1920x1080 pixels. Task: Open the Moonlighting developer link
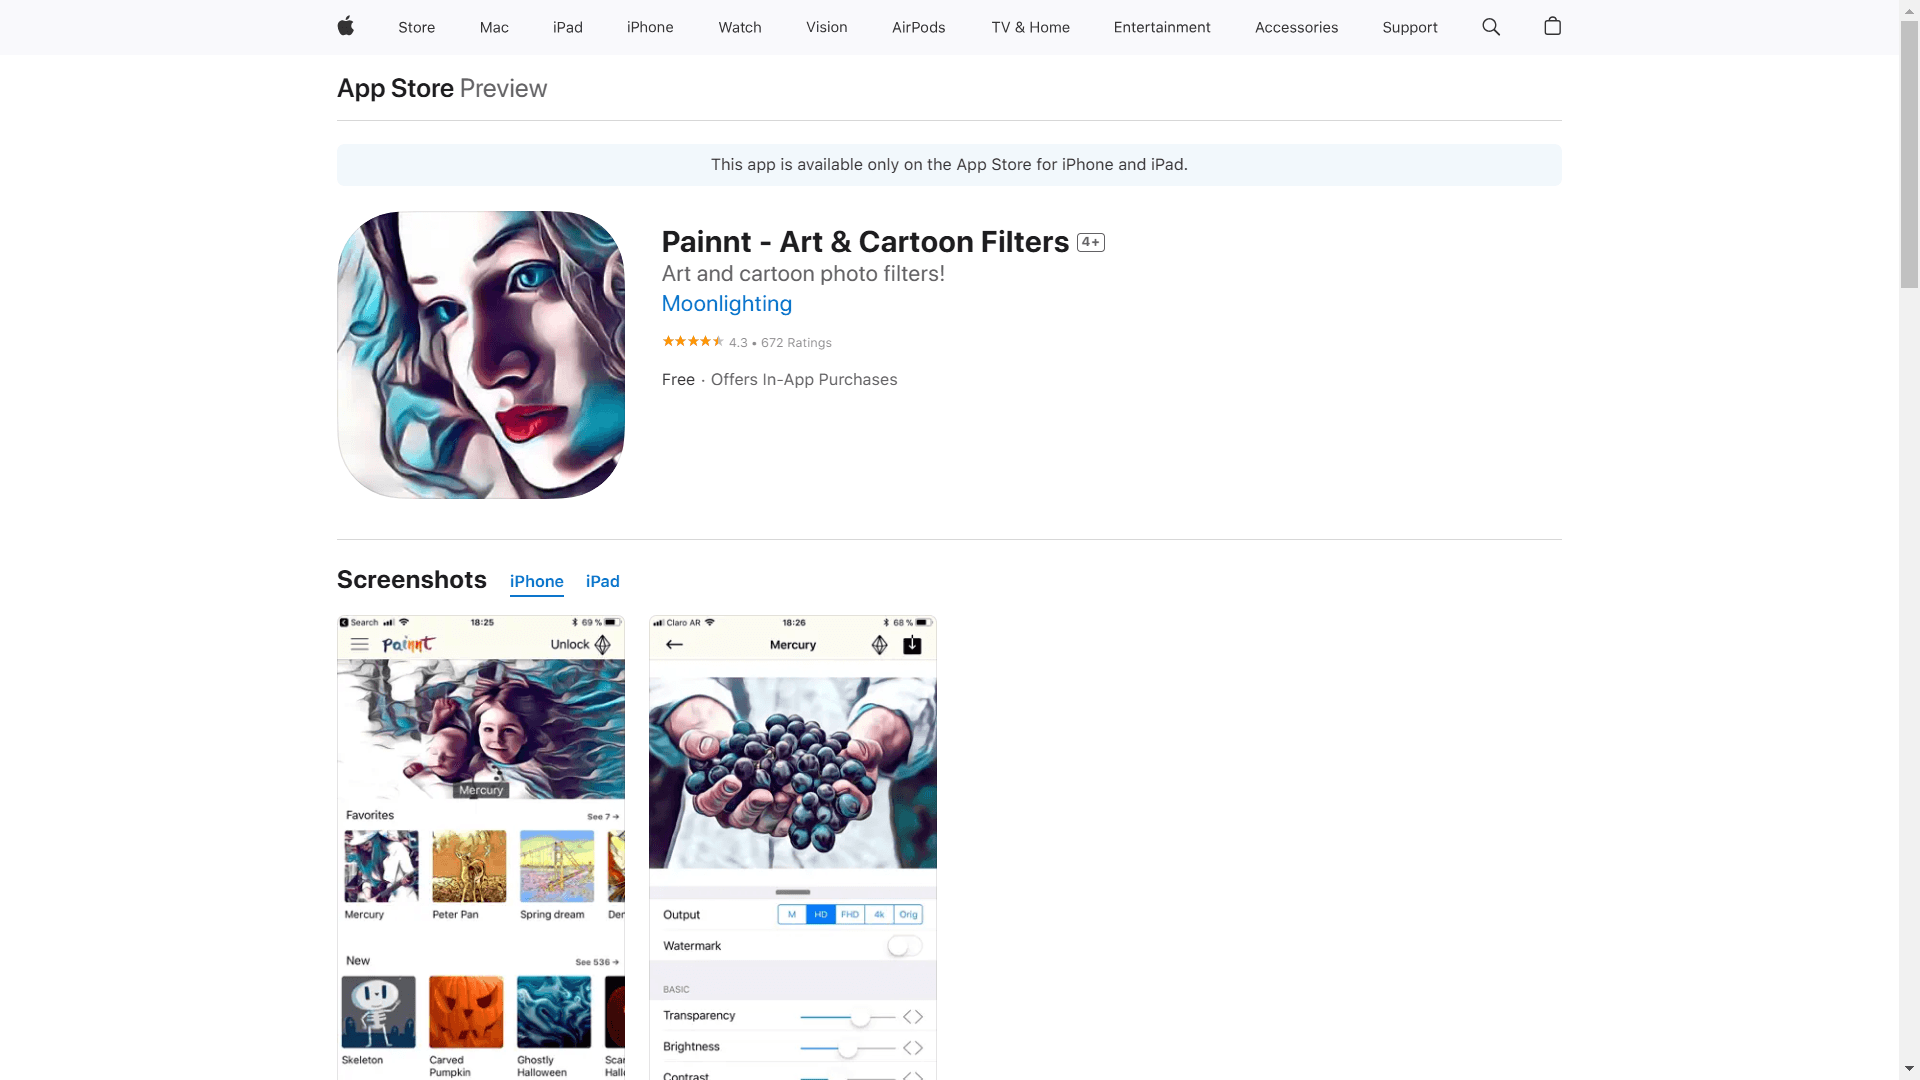726,304
